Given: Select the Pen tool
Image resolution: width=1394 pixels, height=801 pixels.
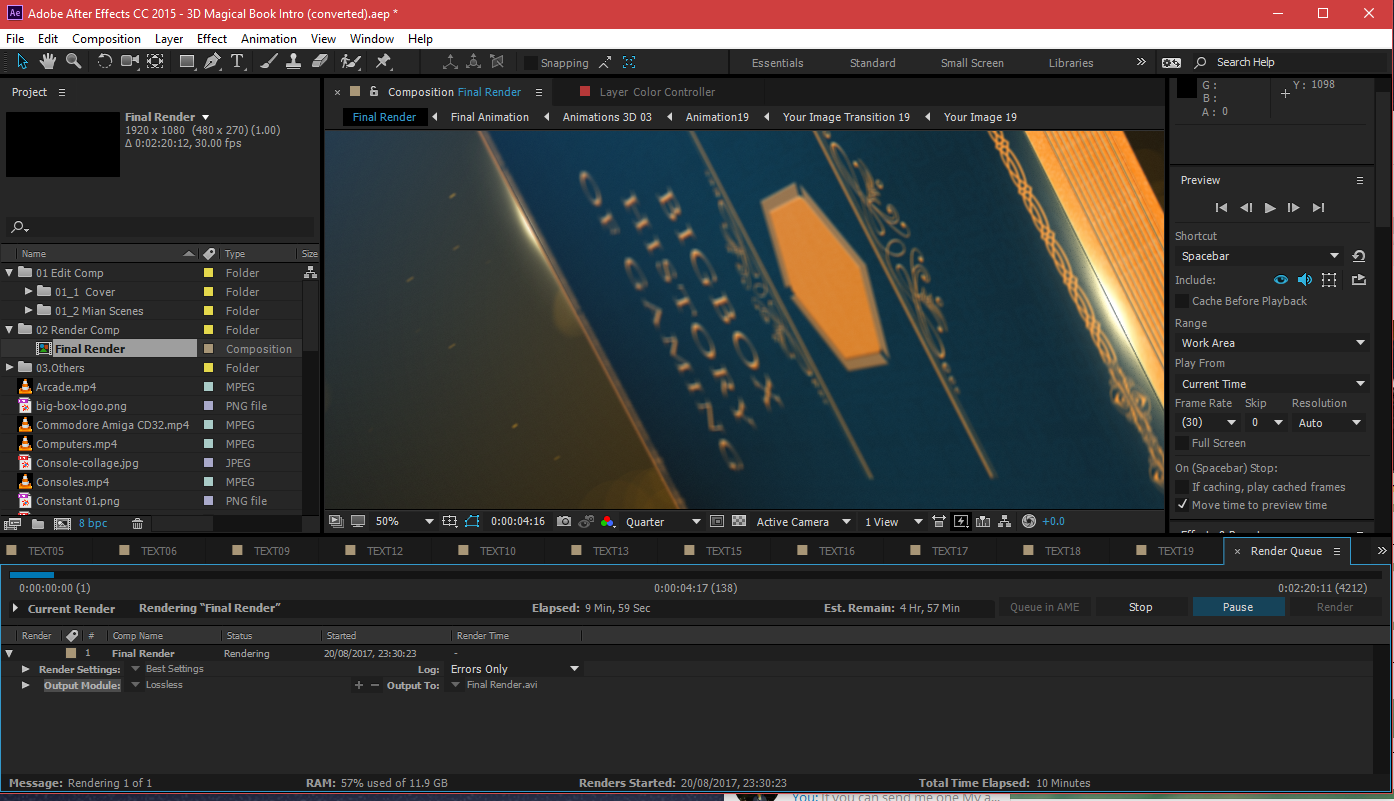Looking at the screenshot, I should [x=212, y=62].
